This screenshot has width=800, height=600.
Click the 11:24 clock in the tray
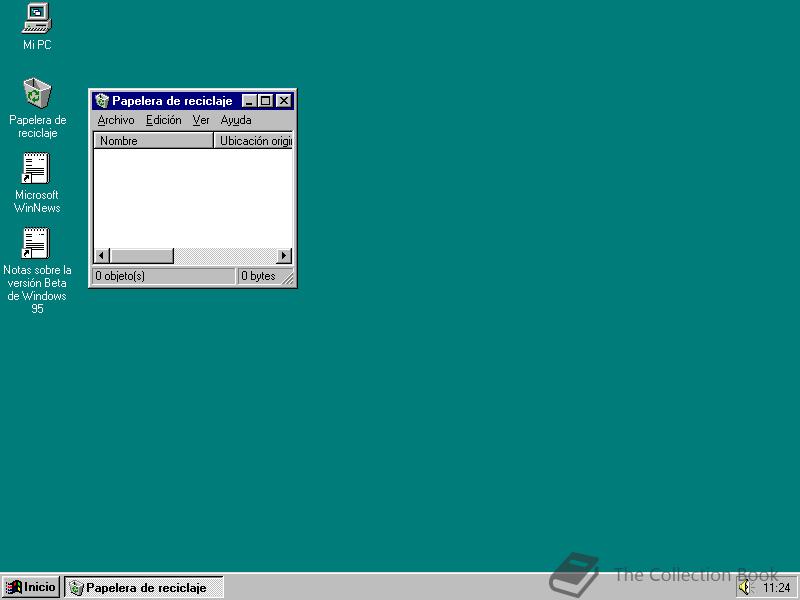tap(777, 588)
